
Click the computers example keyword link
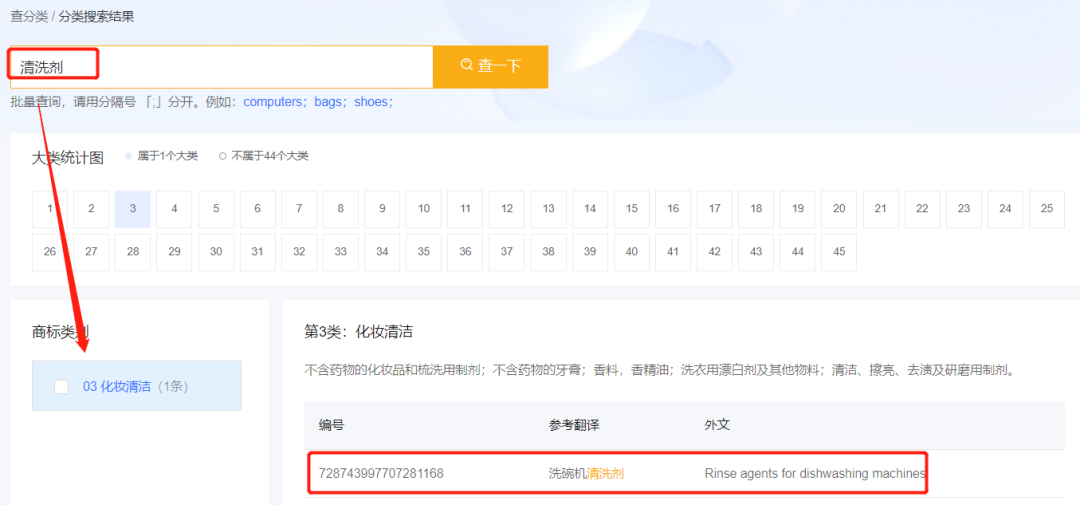coord(275,102)
